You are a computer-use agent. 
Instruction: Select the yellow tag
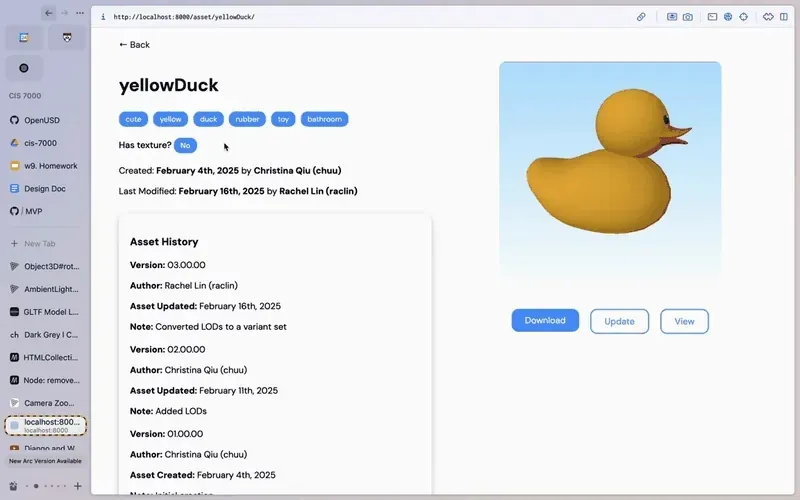(x=170, y=119)
